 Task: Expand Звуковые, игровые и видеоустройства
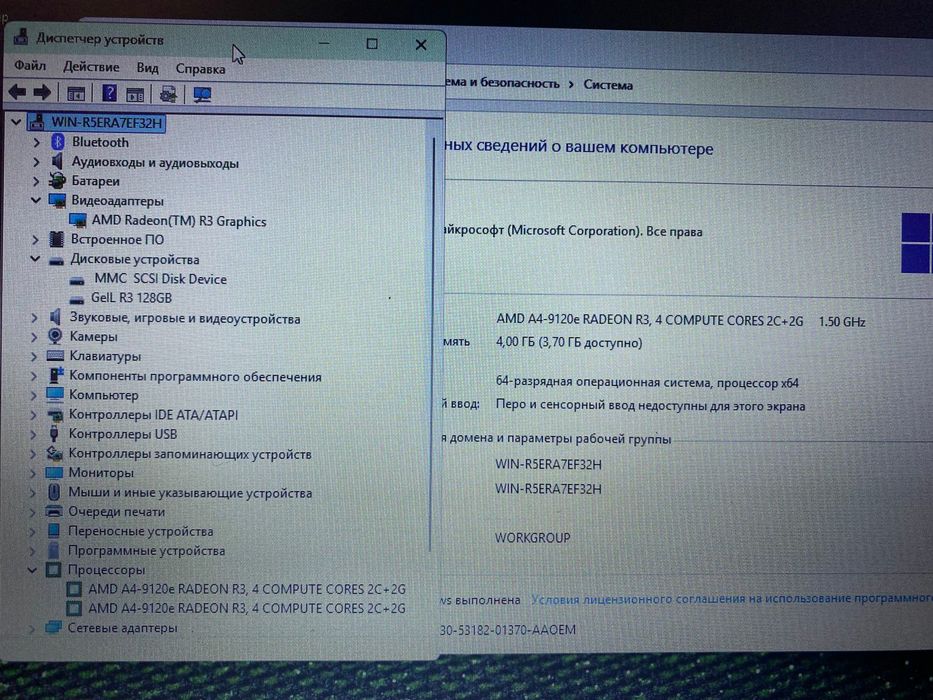point(35,318)
